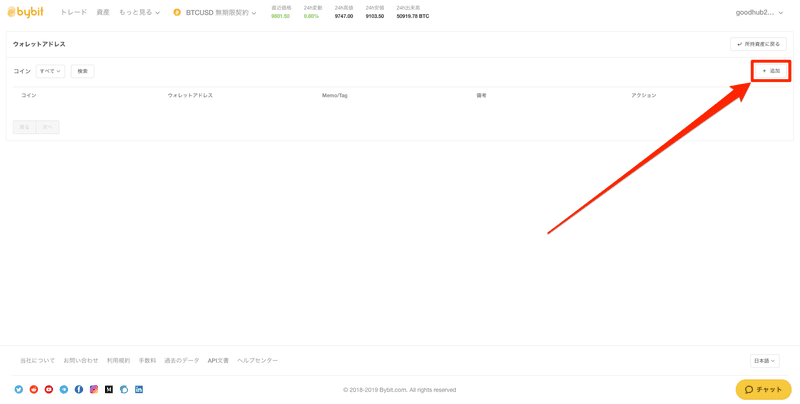Screen dimensions: 800x404
Task: Open the すべて coin filter dropdown
Action: [x=51, y=71]
